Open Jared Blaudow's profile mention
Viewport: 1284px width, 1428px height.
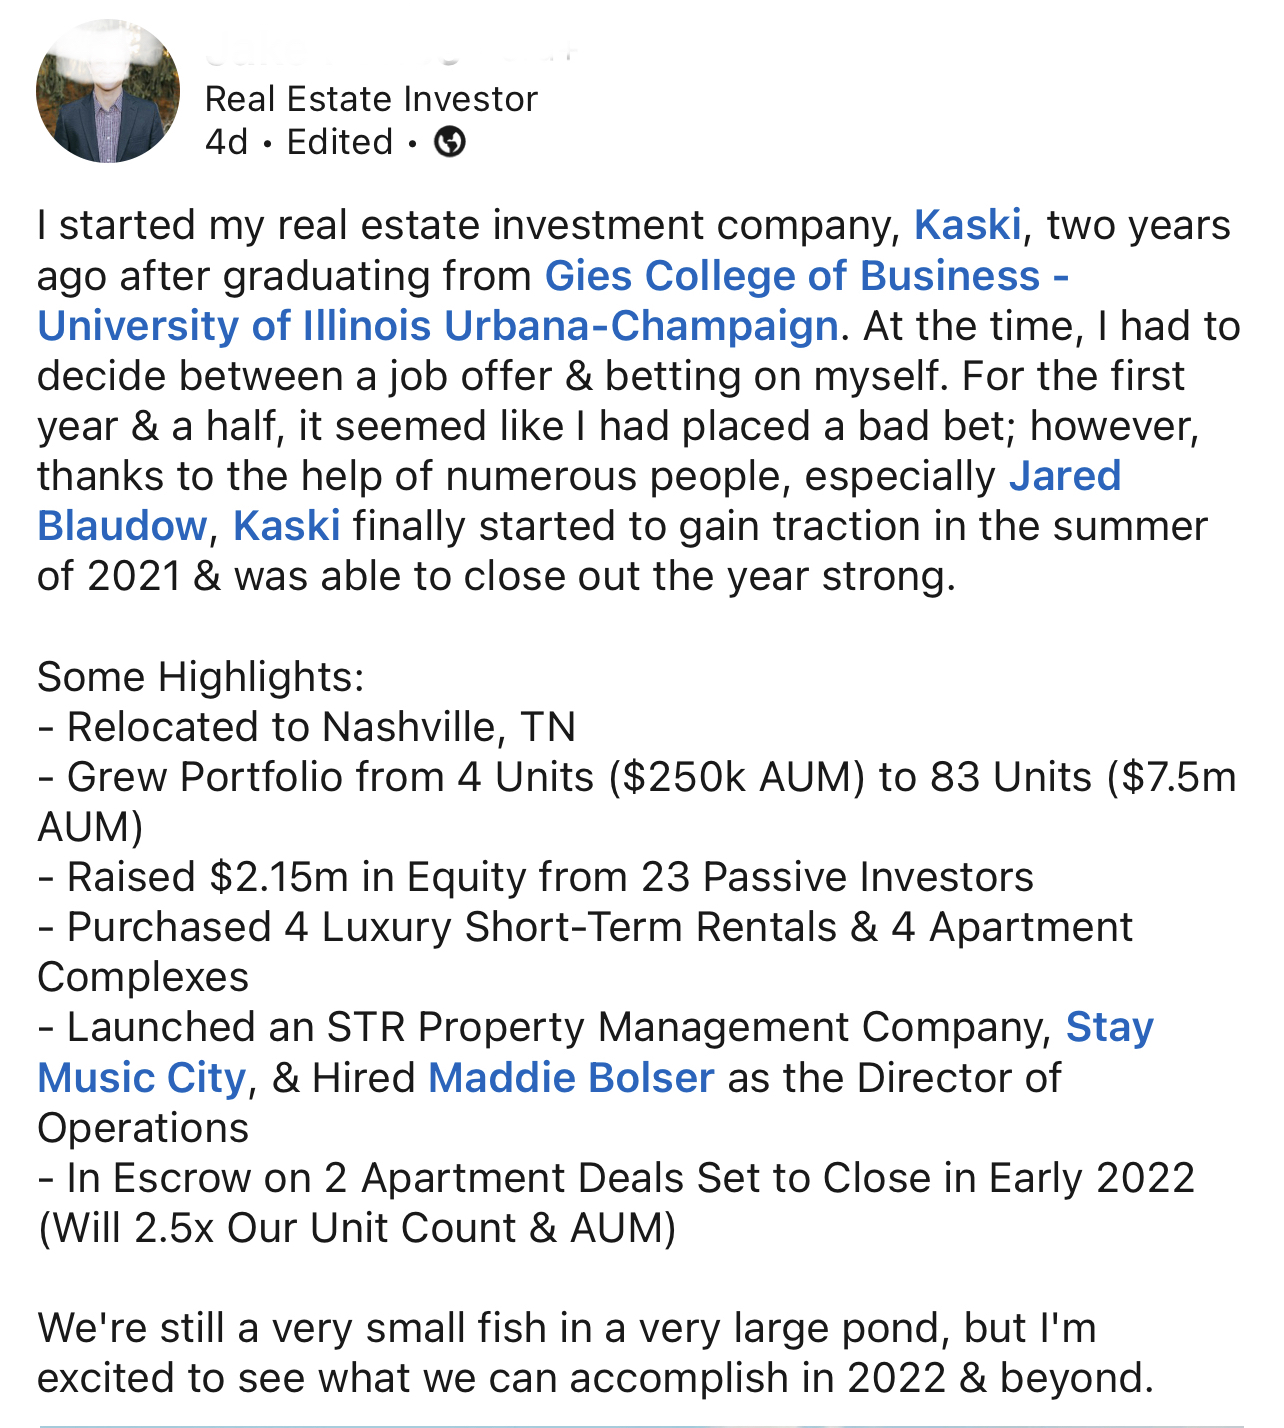pyautogui.click(x=1064, y=476)
